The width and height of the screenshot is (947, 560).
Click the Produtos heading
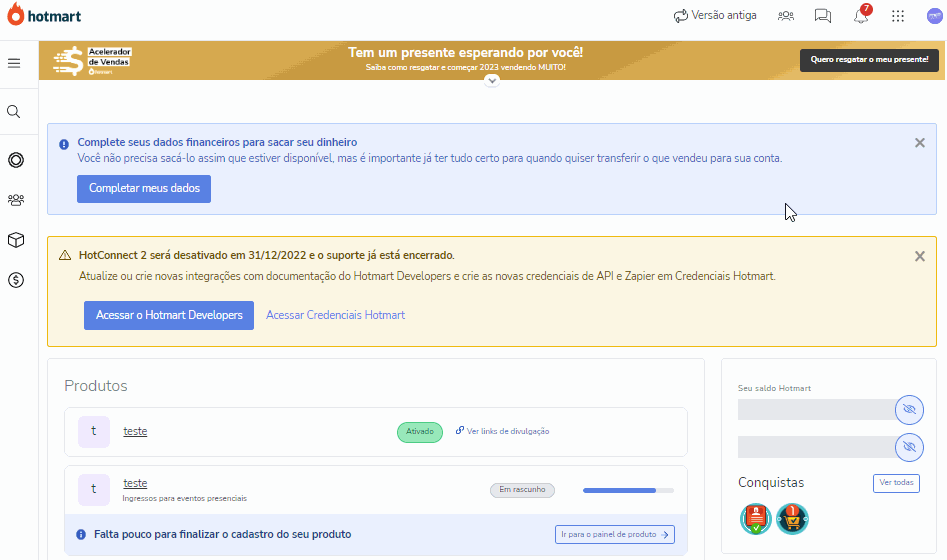coord(96,386)
